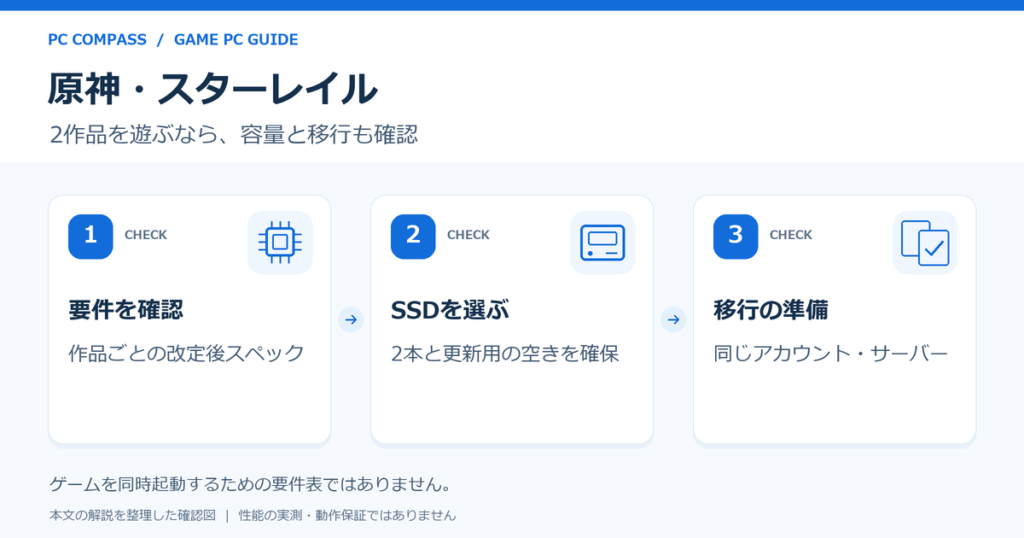Click the text 同じアカウント・サーバー
Screen dimensions: 1024x538
(x=830, y=353)
